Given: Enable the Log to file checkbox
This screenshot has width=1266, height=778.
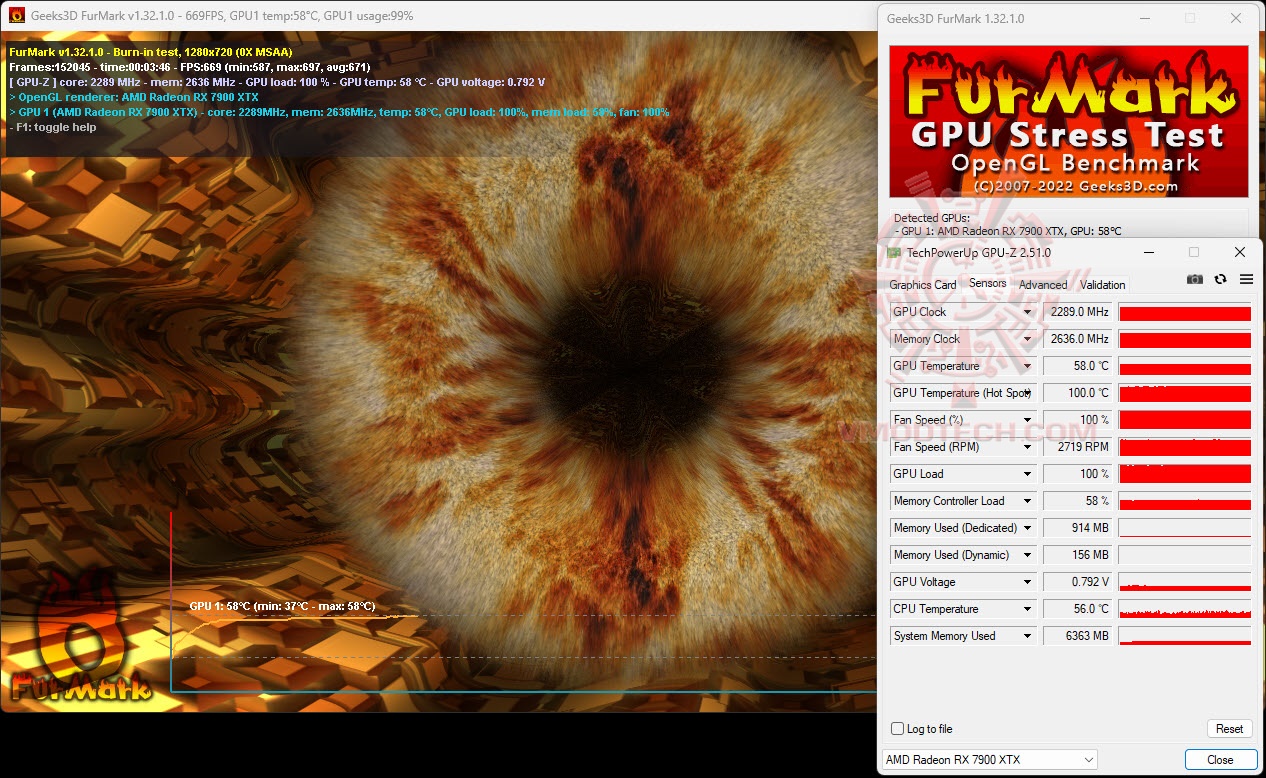Looking at the screenshot, I should (898, 729).
